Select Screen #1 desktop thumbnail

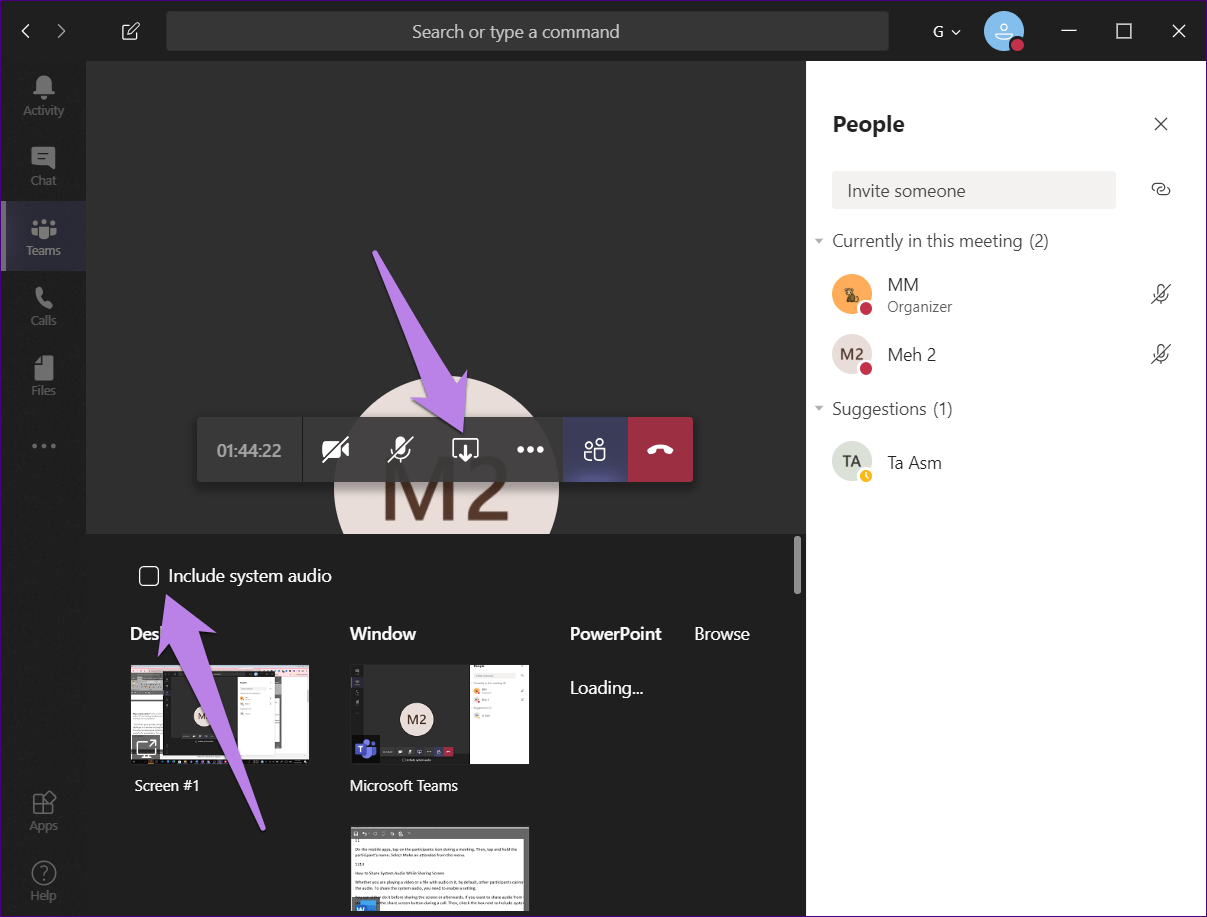coord(220,714)
